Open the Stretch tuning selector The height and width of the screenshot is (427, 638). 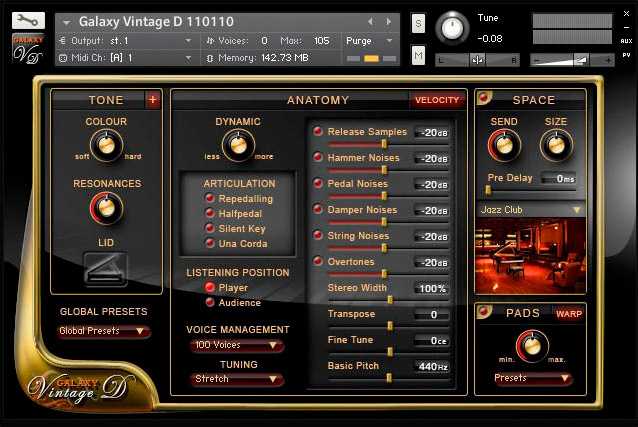click(236, 380)
